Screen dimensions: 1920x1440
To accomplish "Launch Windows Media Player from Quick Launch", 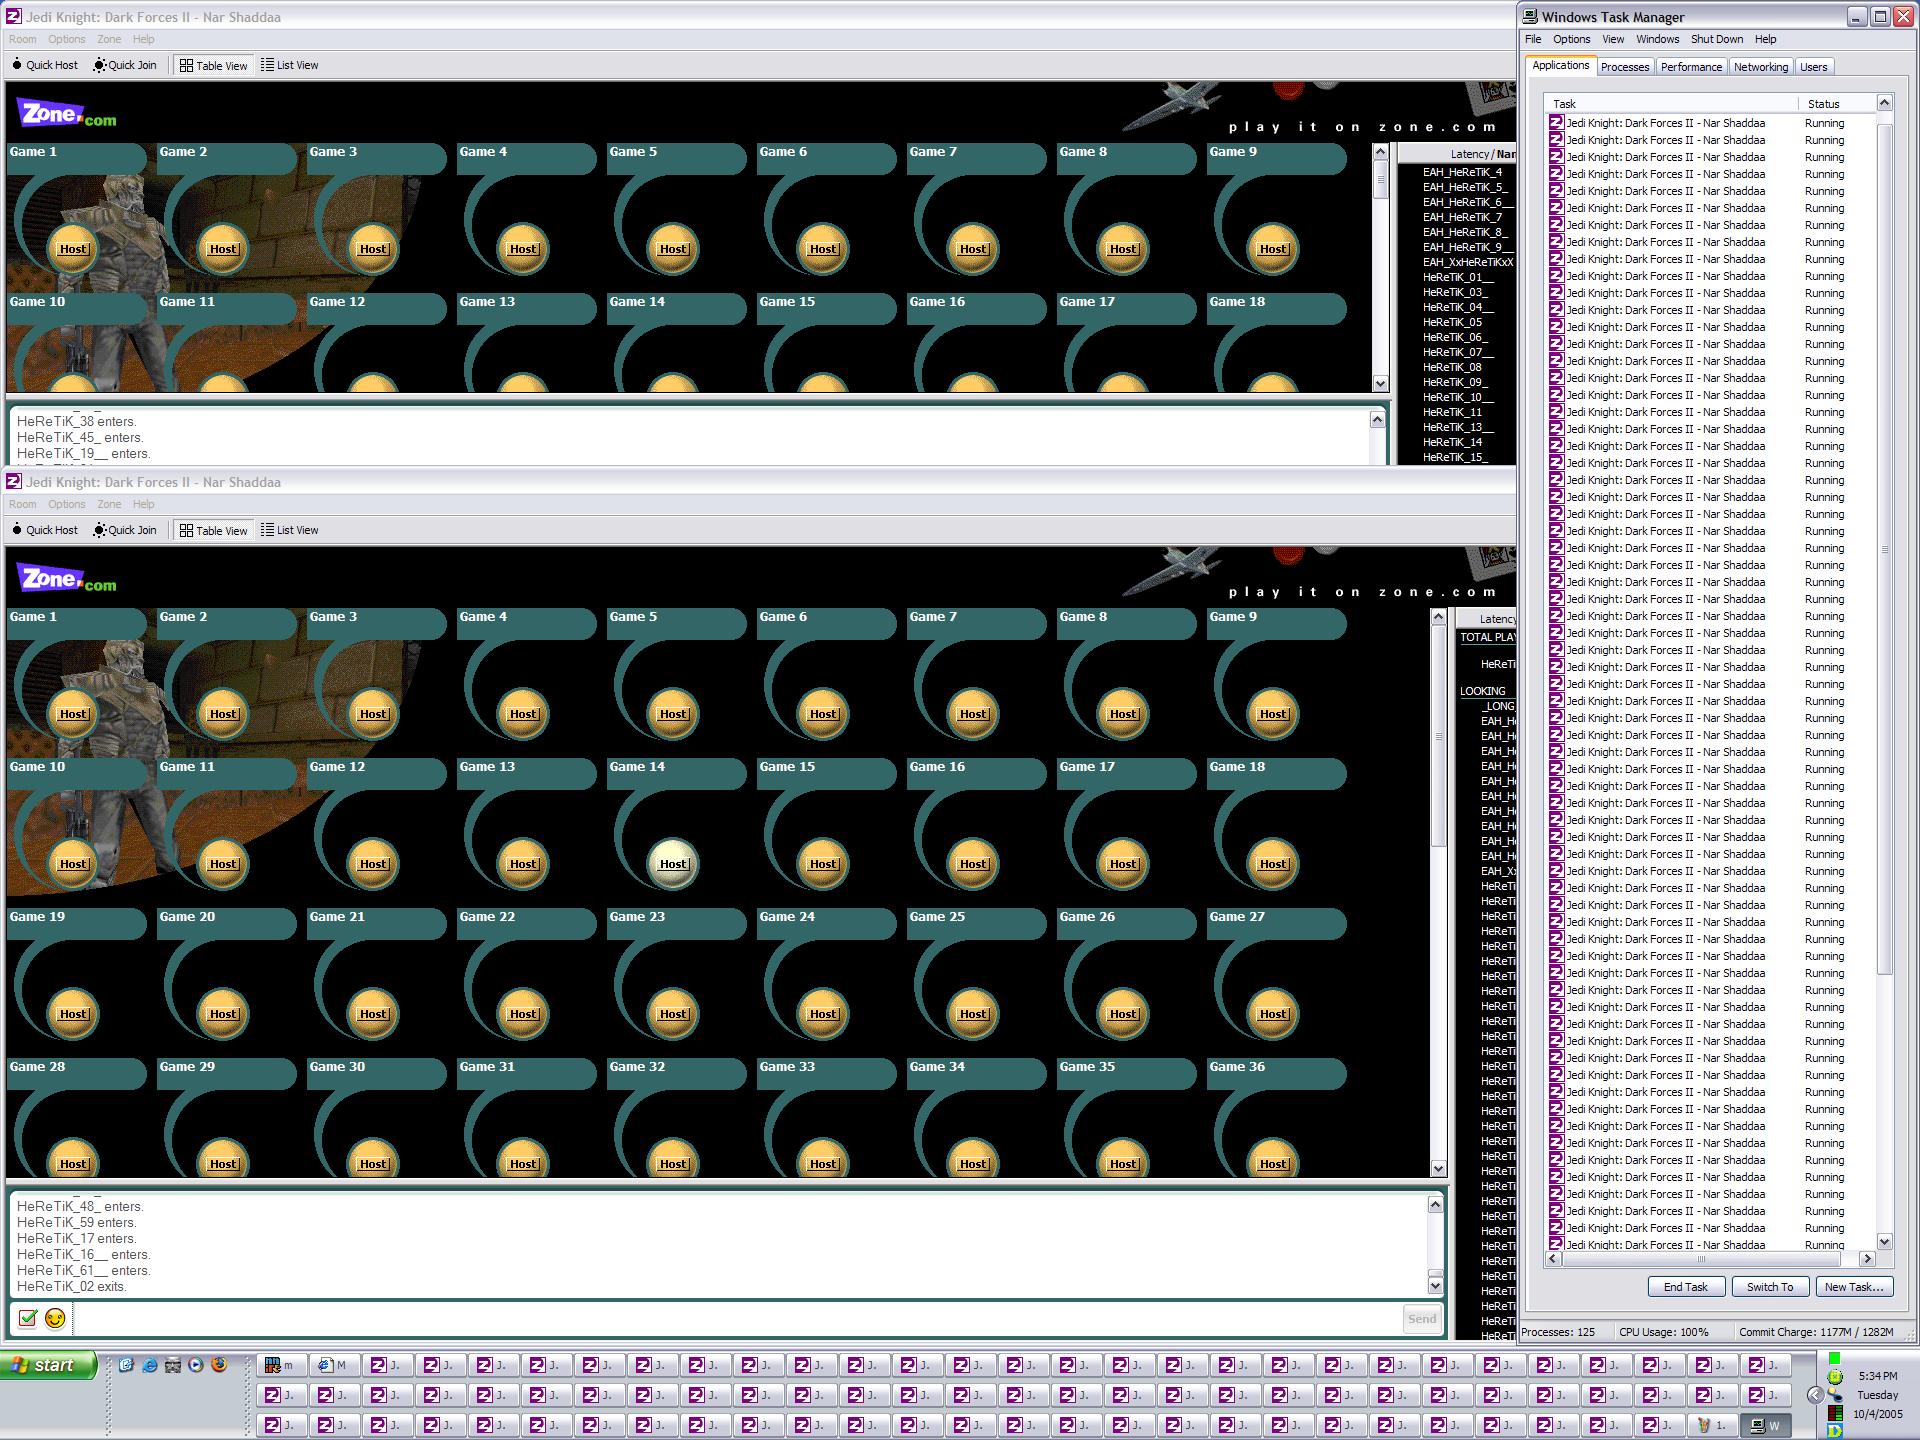I will (196, 1365).
